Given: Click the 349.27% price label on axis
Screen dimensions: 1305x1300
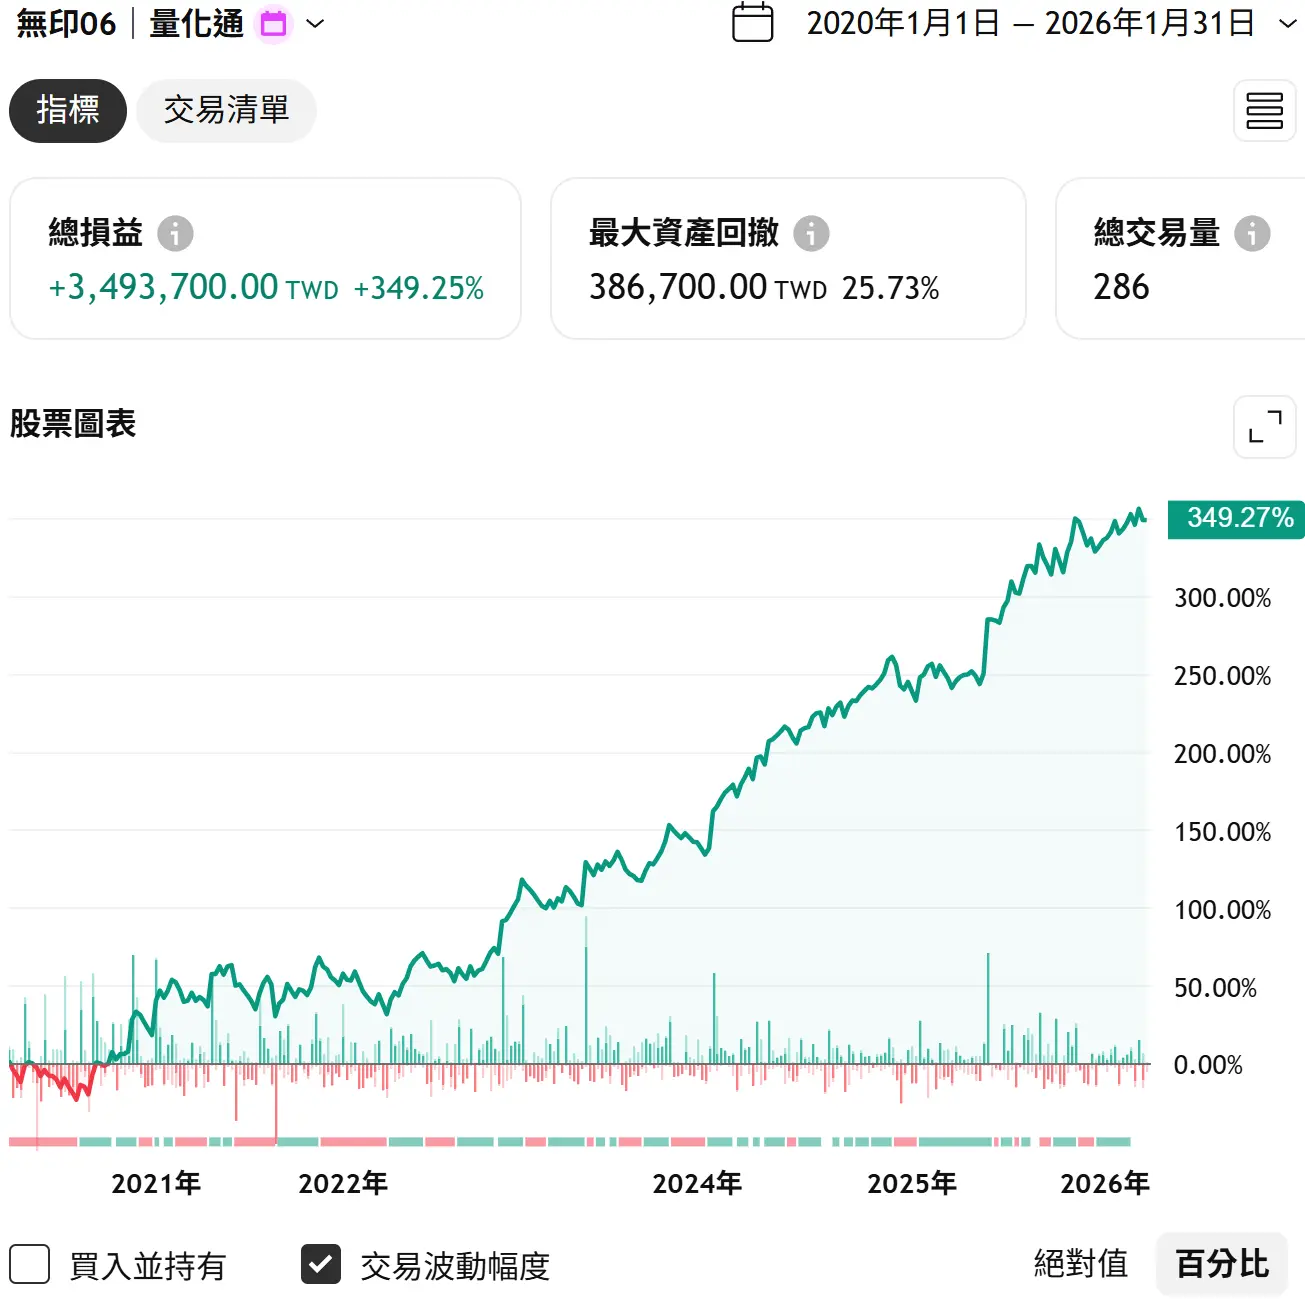Looking at the screenshot, I should coord(1238,518).
